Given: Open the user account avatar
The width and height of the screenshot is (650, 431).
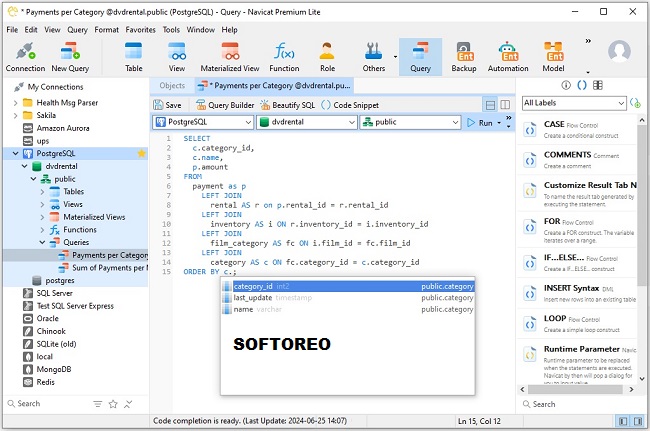Looking at the screenshot, I should (619, 51).
